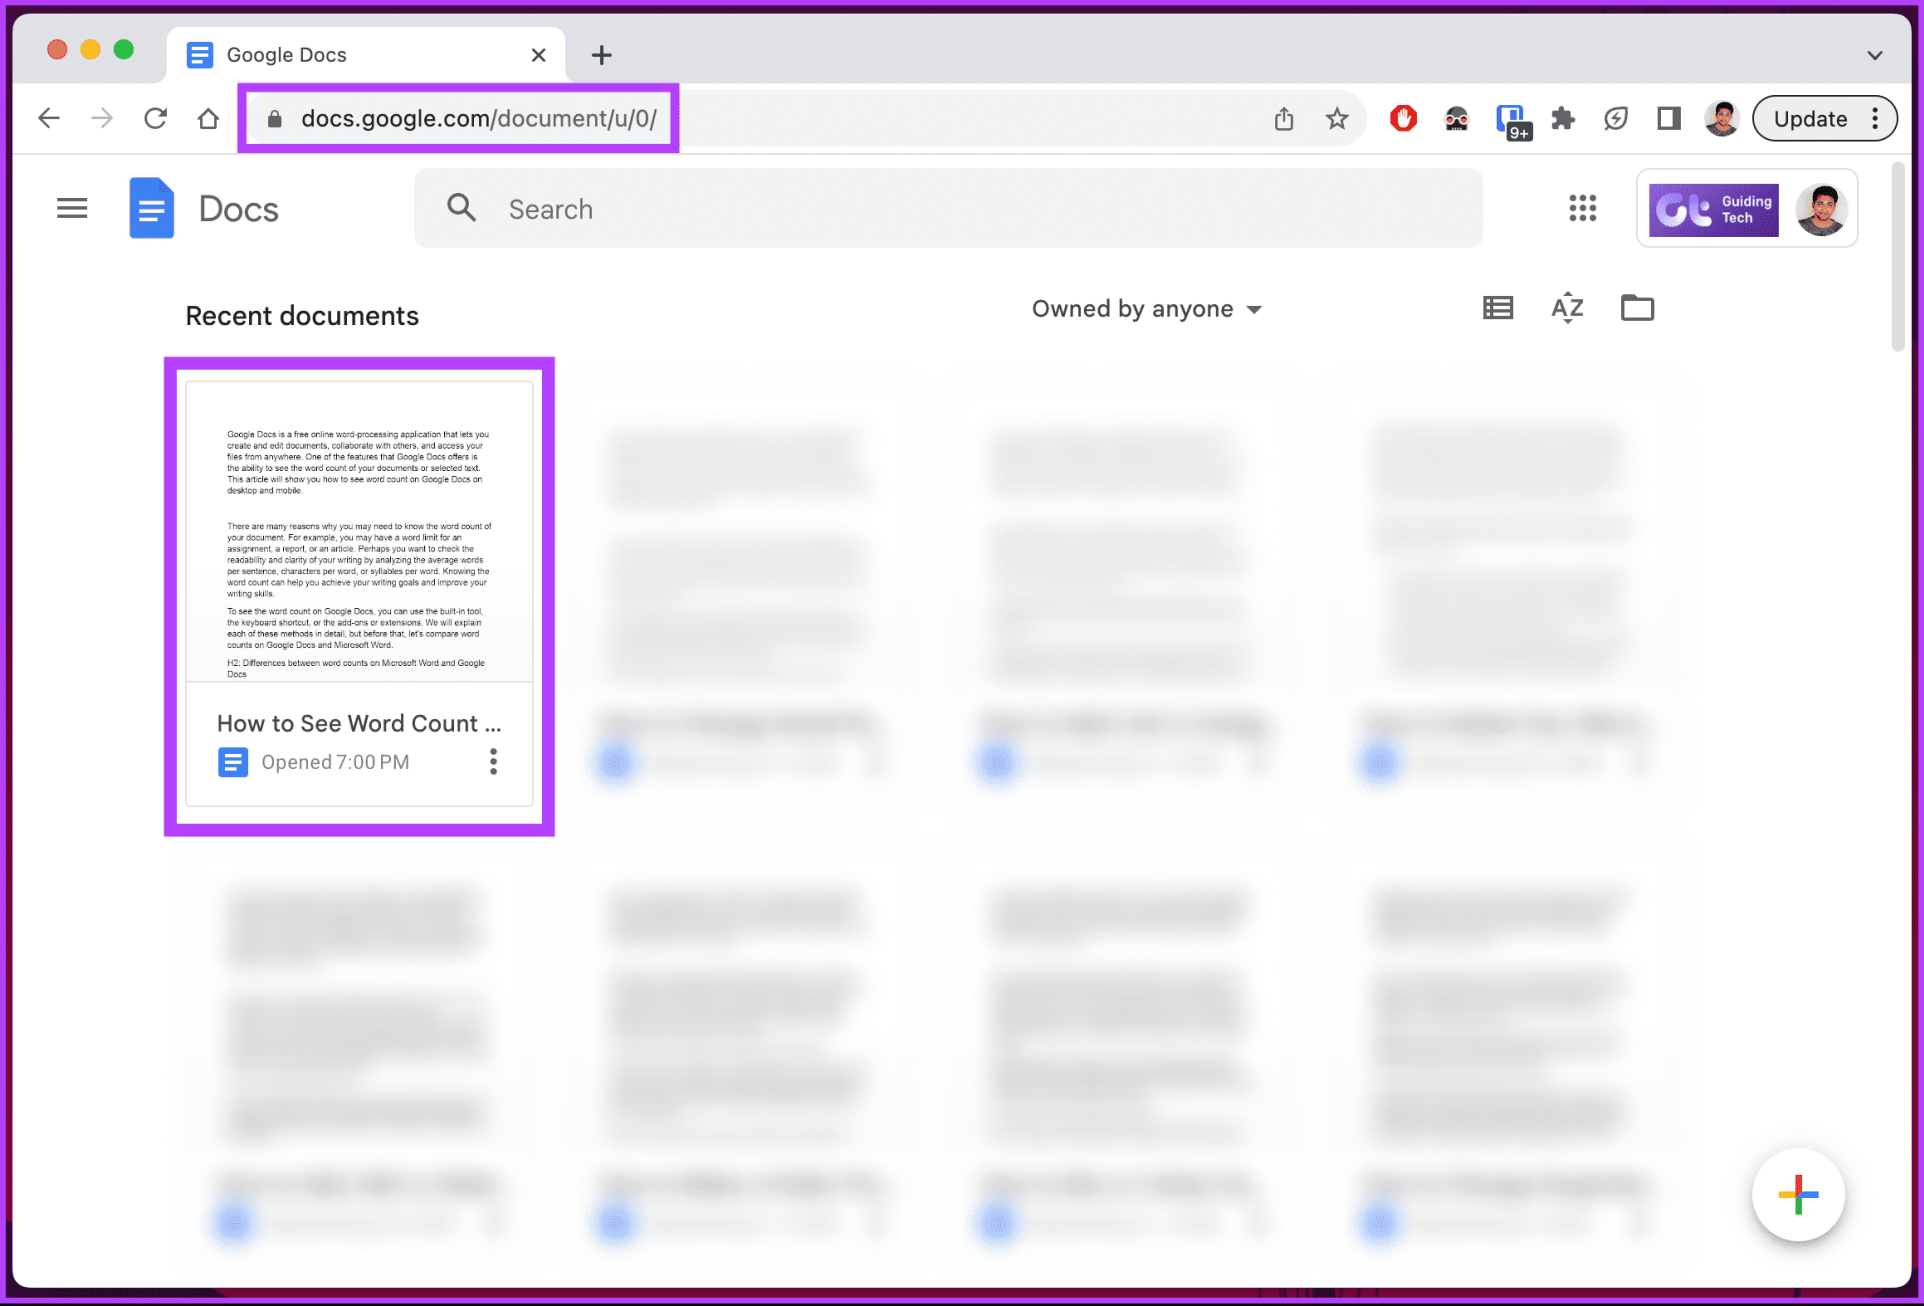Open the Guiding Tech profile avatar
Image resolution: width=1924 pixels, height=1306 pixels.
coord(1822,208)
